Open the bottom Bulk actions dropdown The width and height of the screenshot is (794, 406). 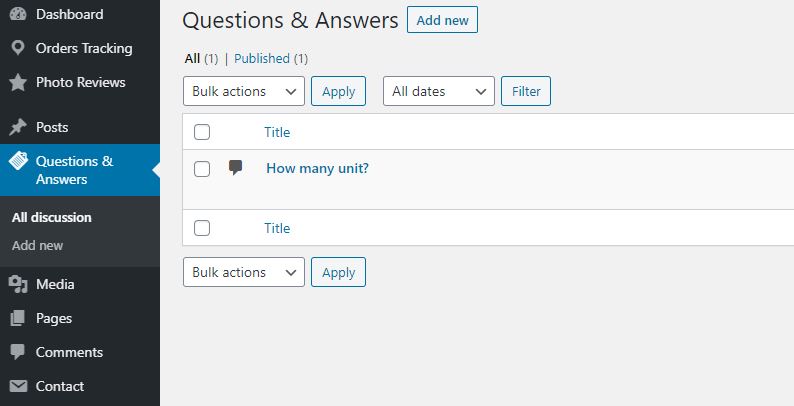click(243, 272)
